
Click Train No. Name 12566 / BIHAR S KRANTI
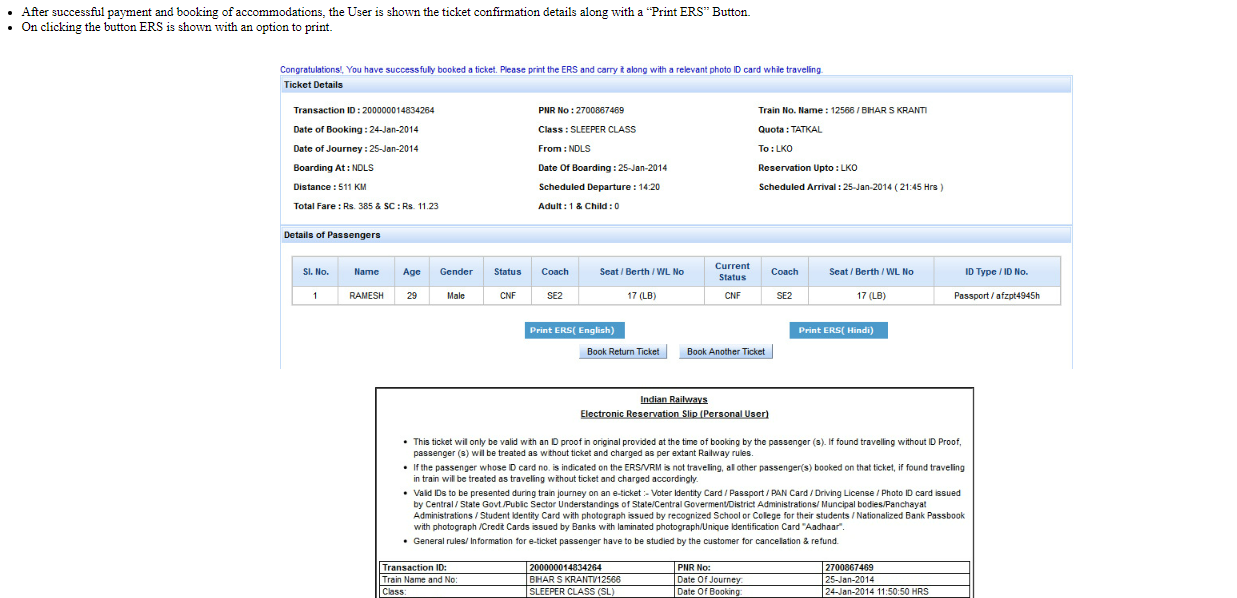click(842, 110)
